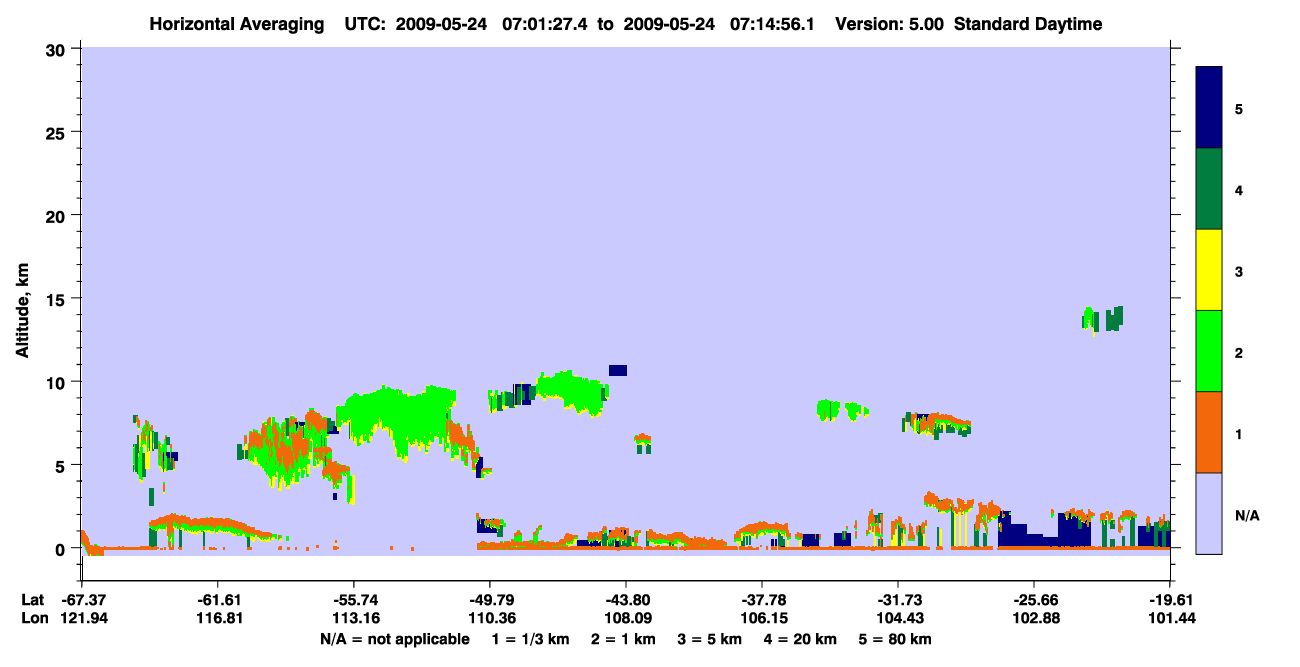Click 'Standard Daytime' in the title
This screenshot has height=667, width=1300.
[x=1028, y=24]
